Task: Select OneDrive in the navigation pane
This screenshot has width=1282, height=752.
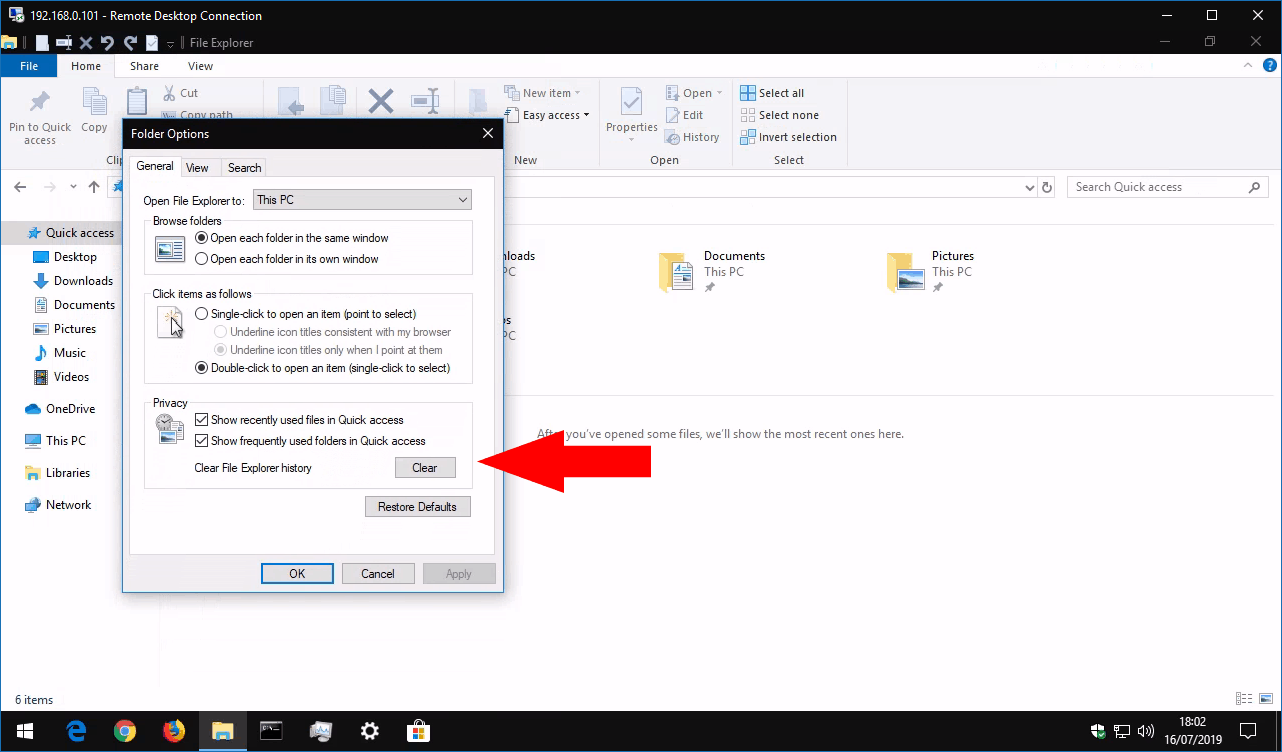Action: 60,409
